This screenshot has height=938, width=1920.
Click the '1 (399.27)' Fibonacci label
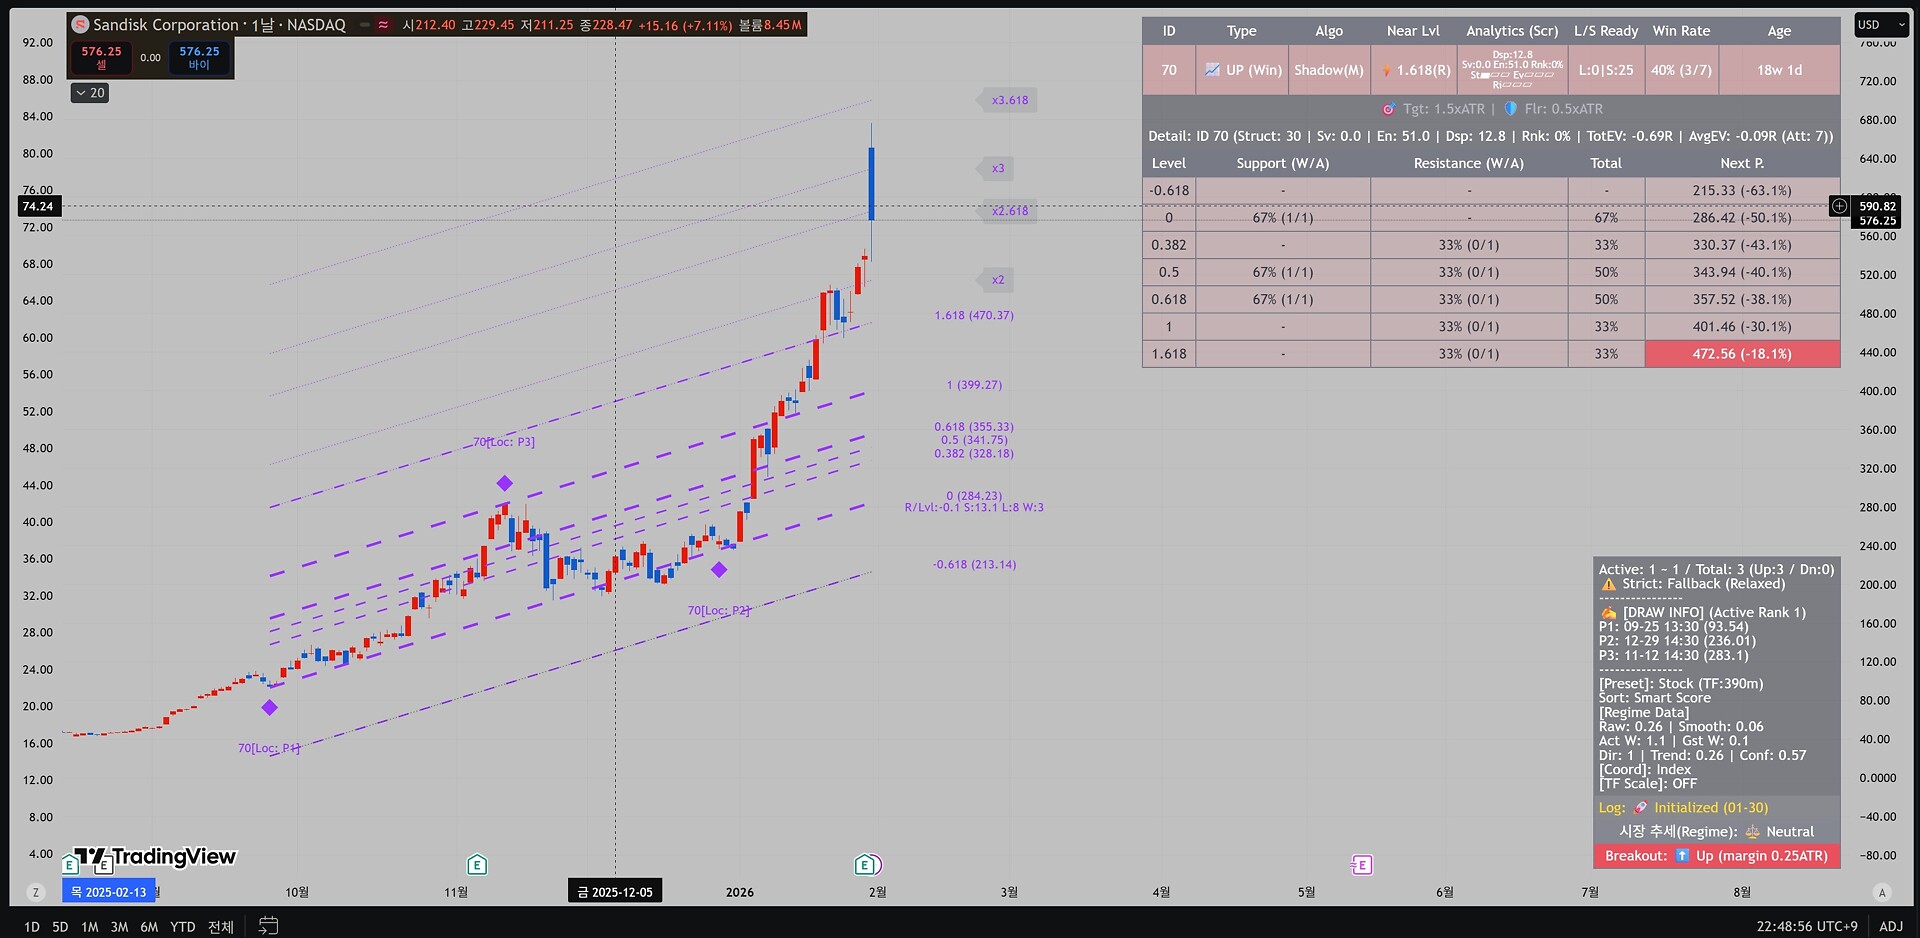pyautogui.click(x=974, y=385)
